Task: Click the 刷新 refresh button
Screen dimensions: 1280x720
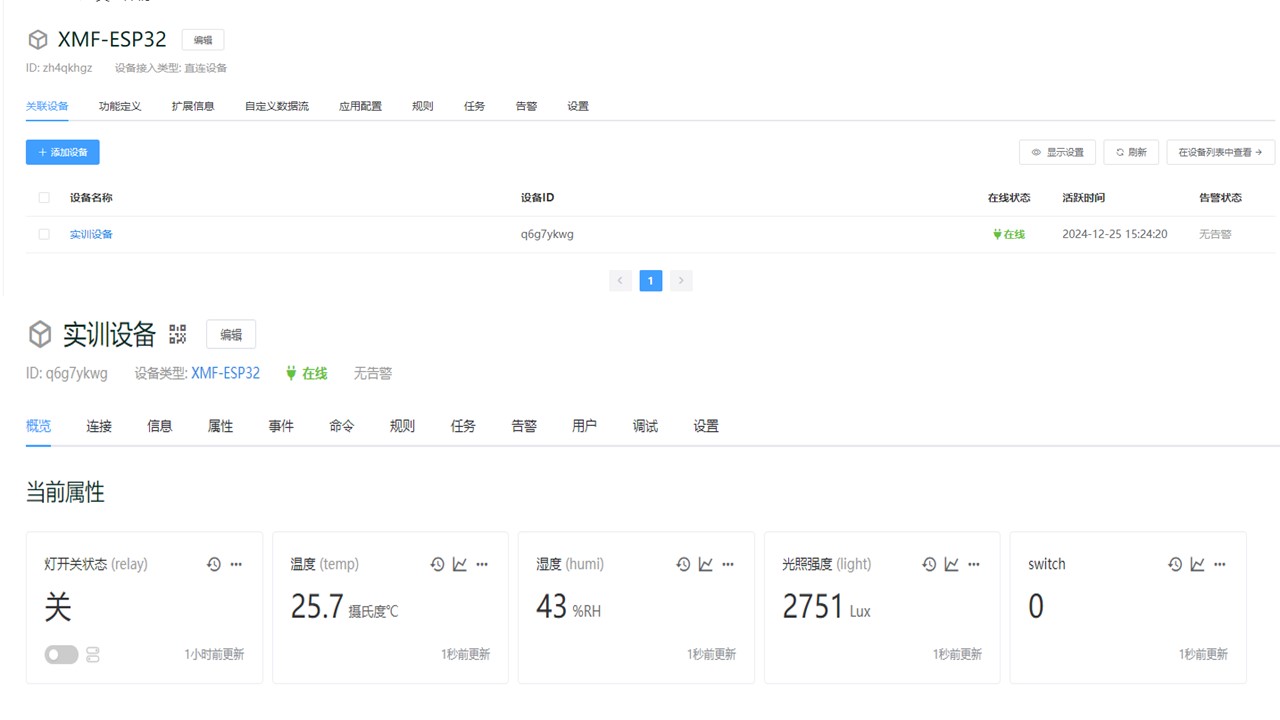Action: pyautogui.click(x=1130, y=152)
